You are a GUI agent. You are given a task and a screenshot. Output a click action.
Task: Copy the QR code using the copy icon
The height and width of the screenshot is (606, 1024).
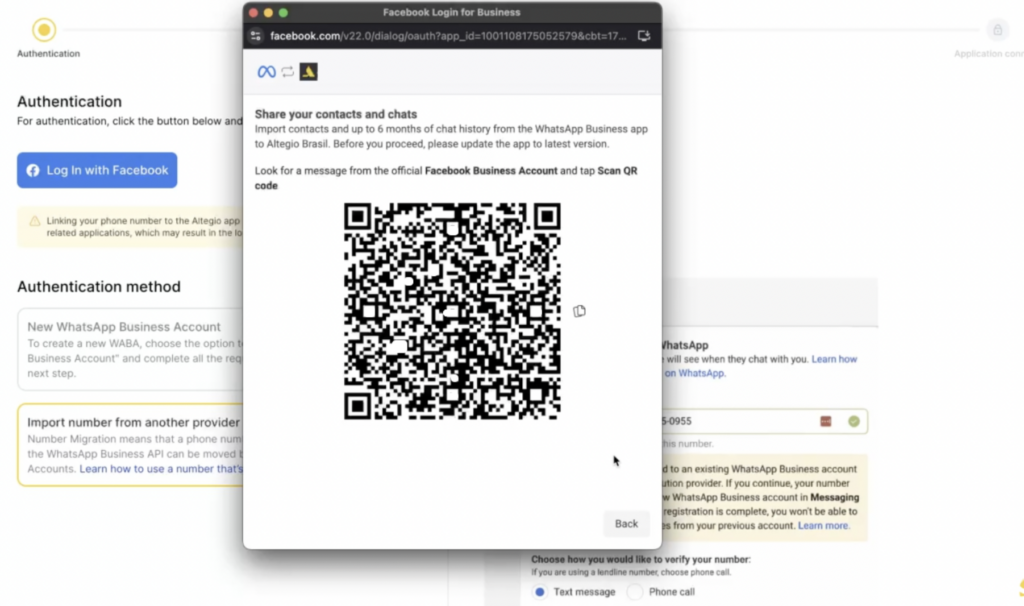pyautogui.click(x=579, y=311)
